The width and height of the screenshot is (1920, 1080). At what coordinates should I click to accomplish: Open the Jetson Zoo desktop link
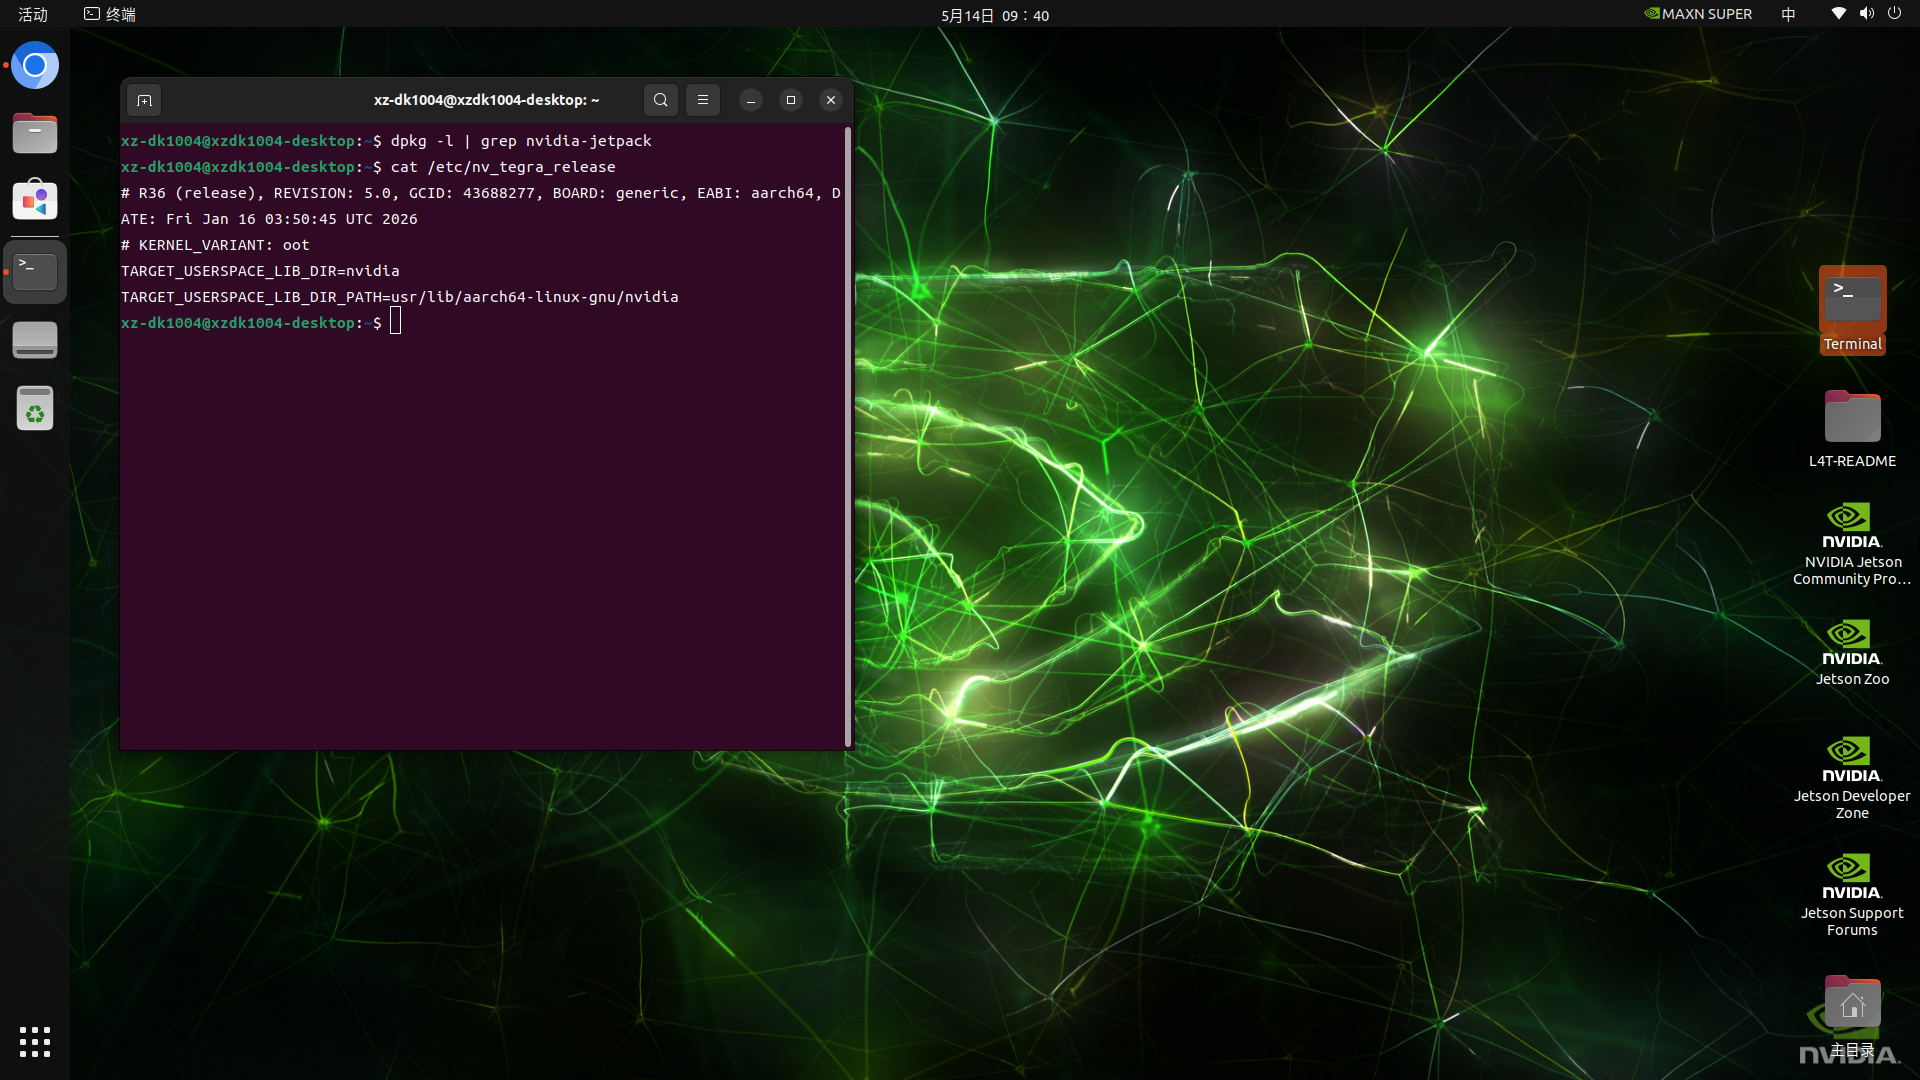[x=1852, y=653]
